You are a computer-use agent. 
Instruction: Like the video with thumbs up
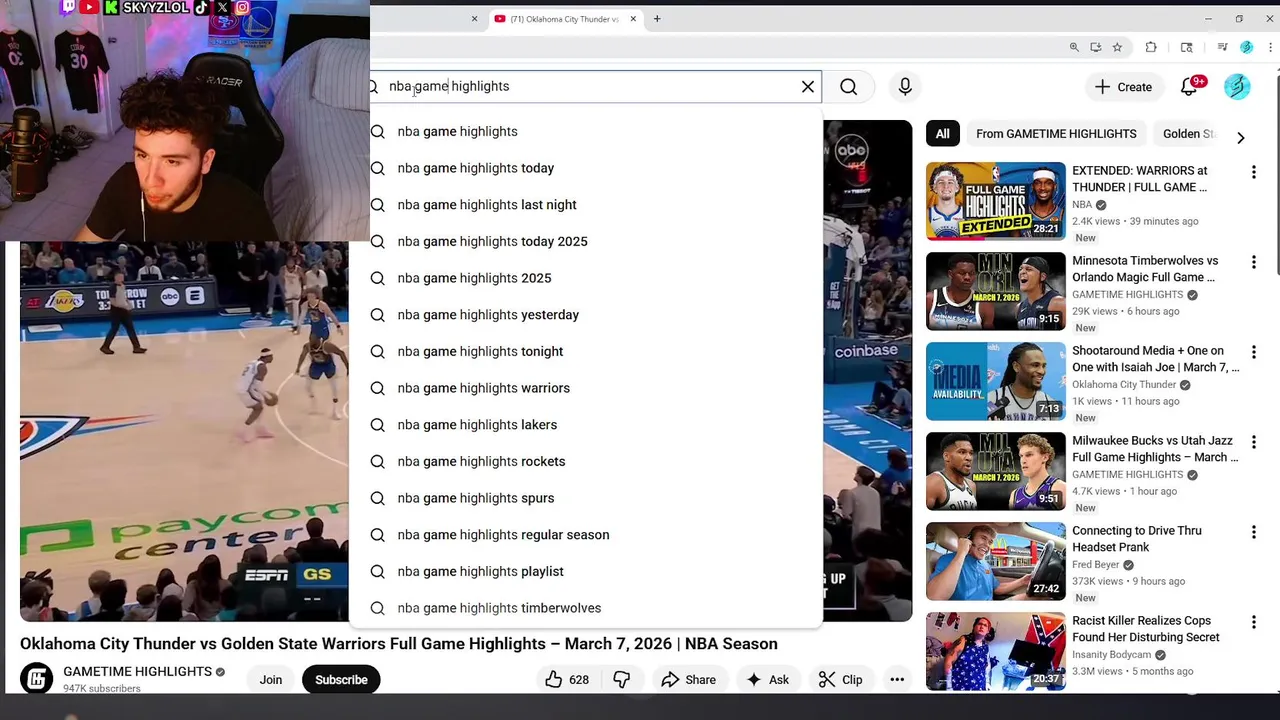[566, 680]
